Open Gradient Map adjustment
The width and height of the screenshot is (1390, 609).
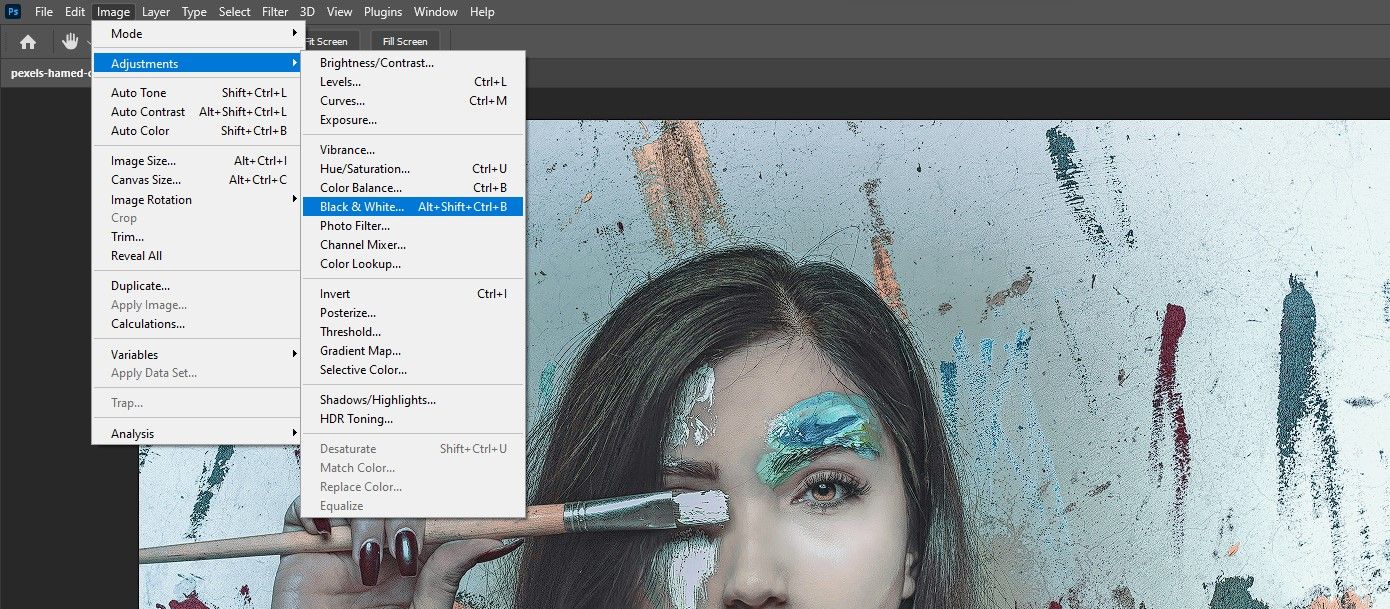click(x=413, y=351)
